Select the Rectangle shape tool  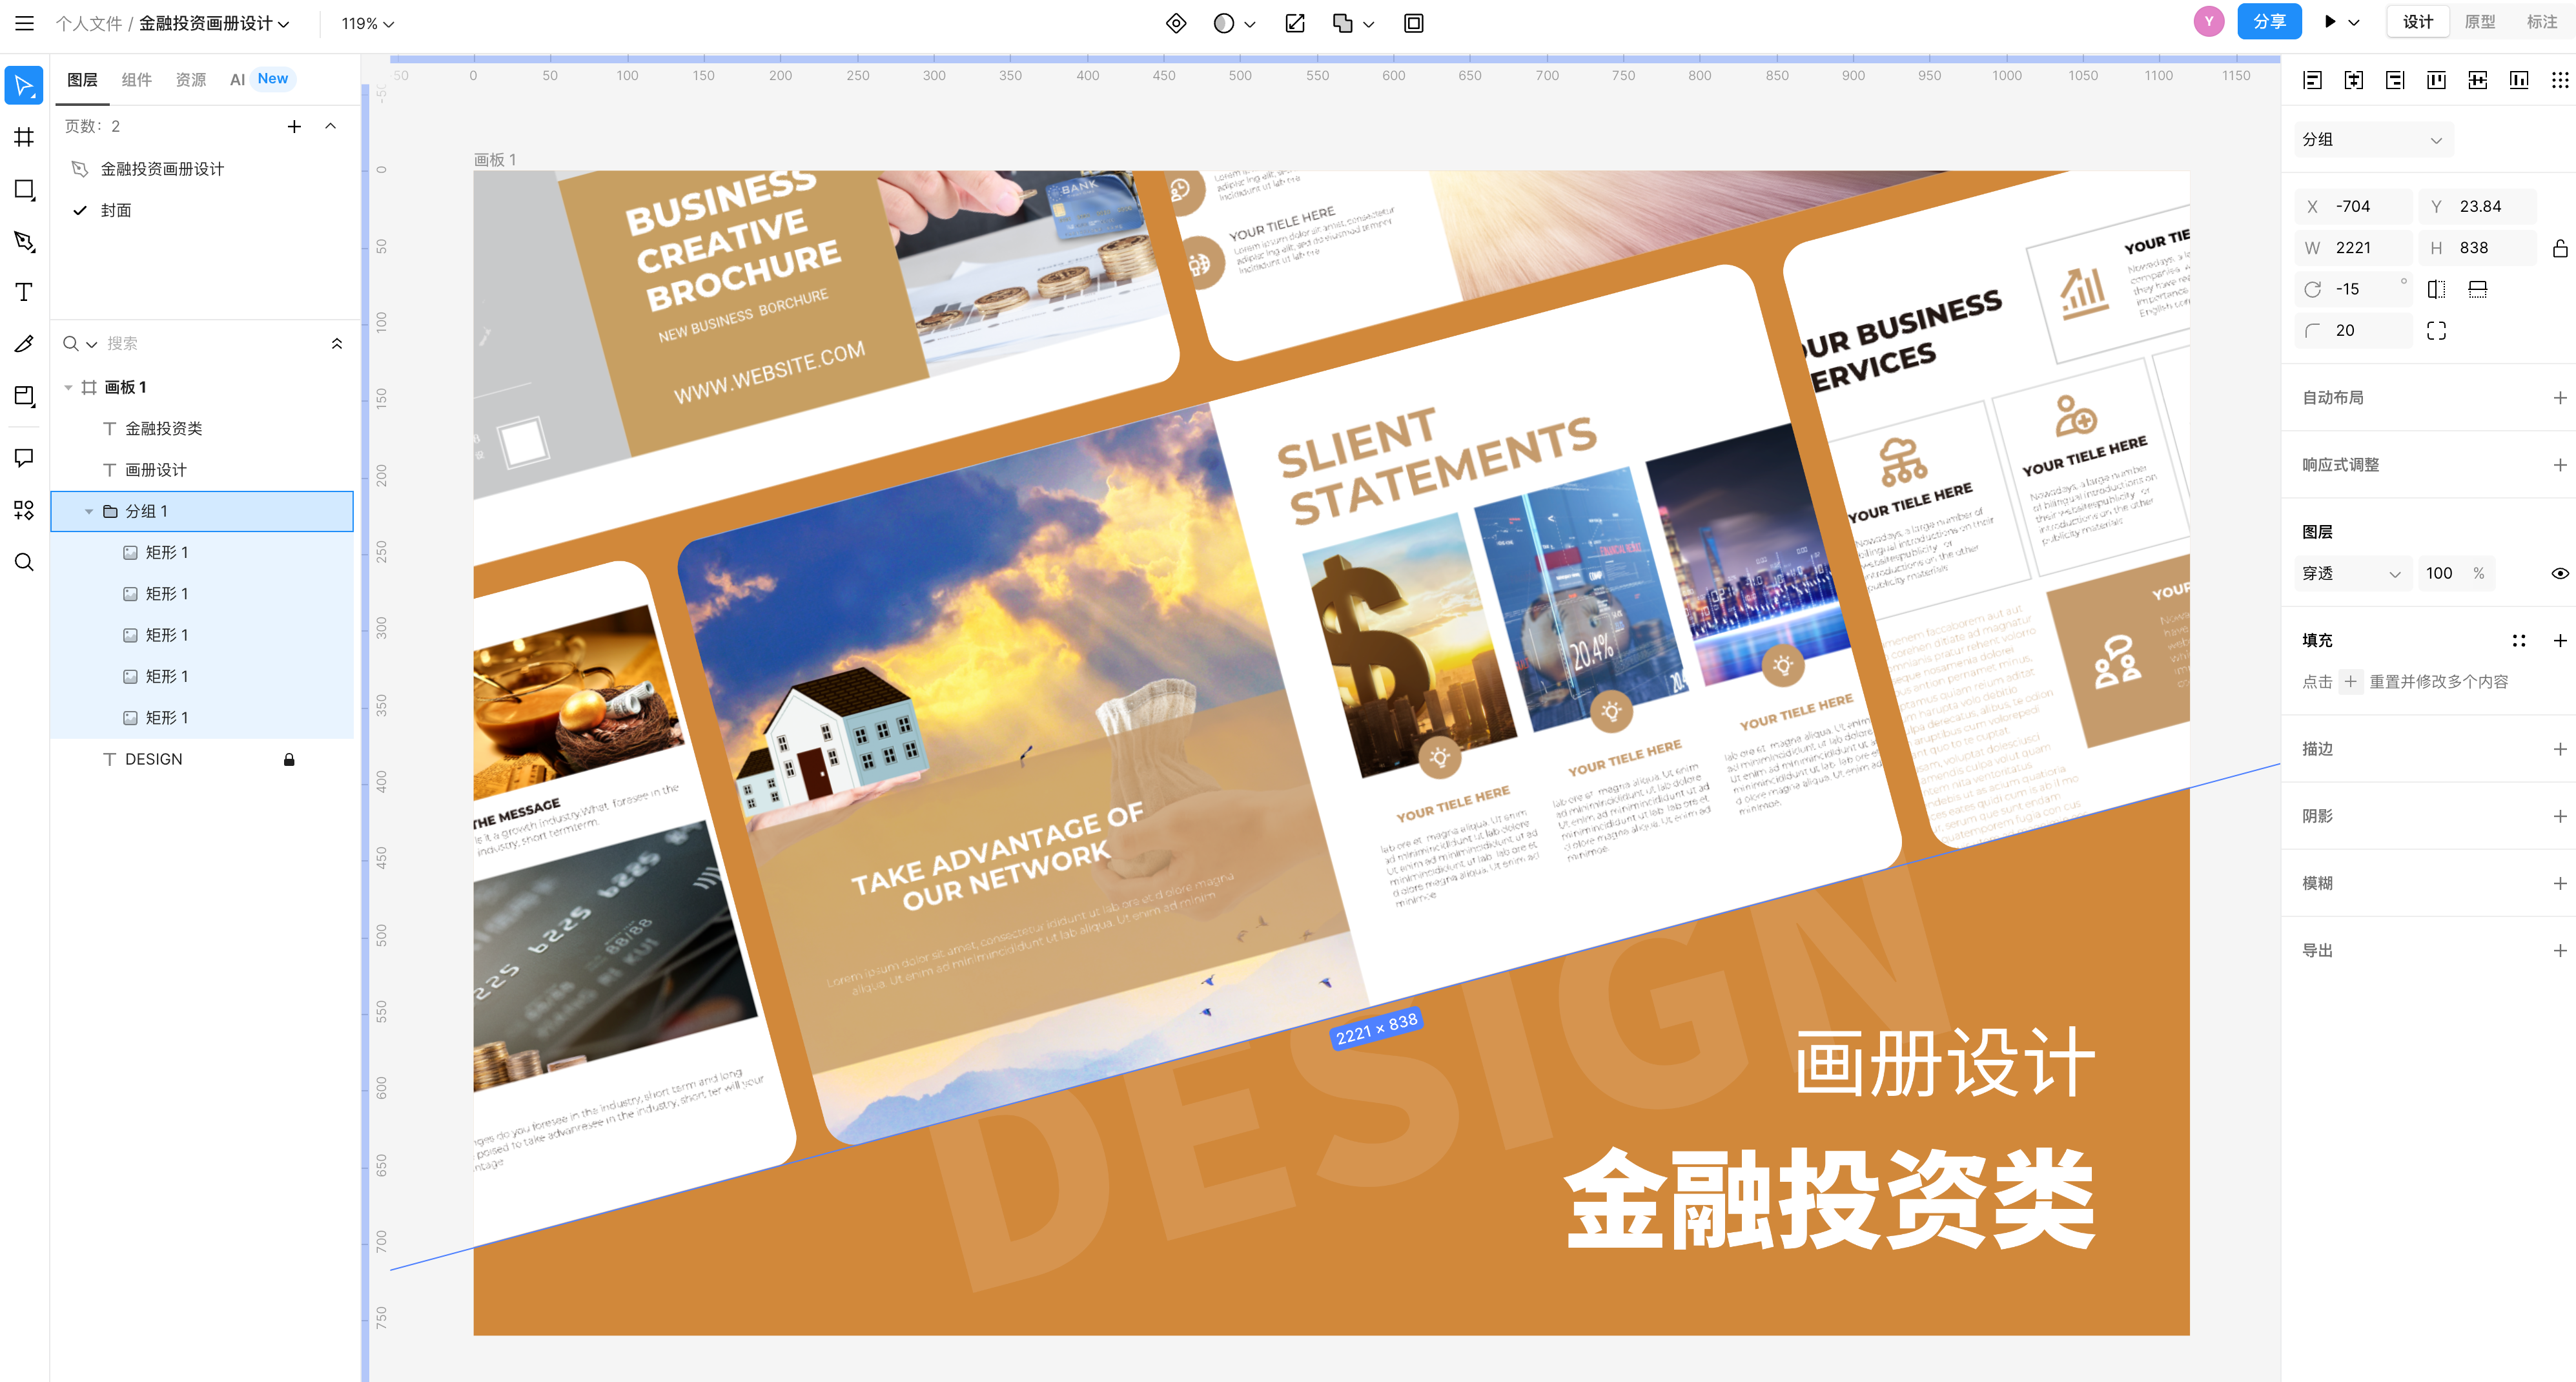(x=24, y=189)
